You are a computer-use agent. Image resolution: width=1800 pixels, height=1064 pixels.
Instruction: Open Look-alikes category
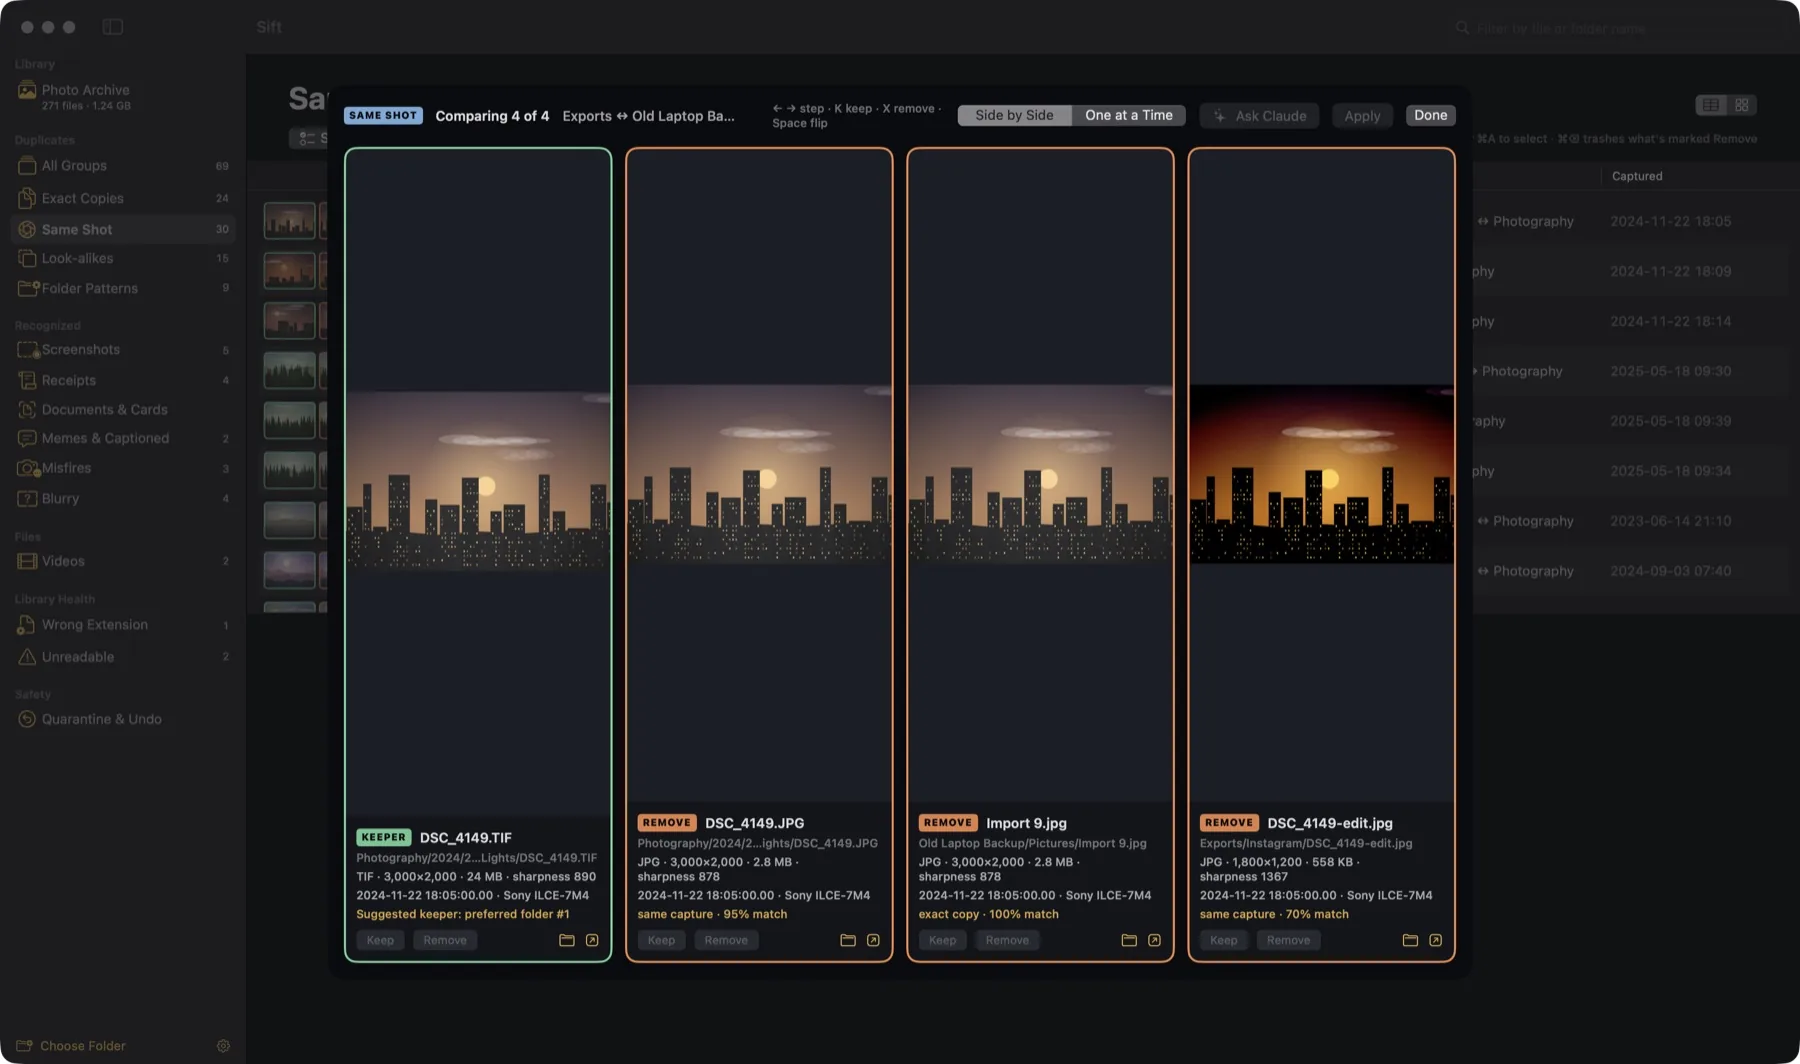(x=123, y=258)
